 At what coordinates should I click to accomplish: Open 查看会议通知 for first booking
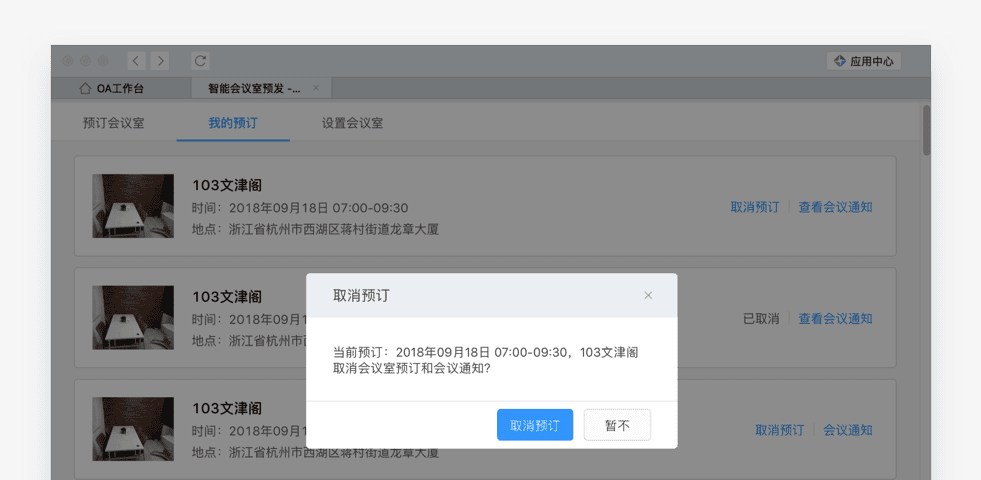[x=835, y=207]
